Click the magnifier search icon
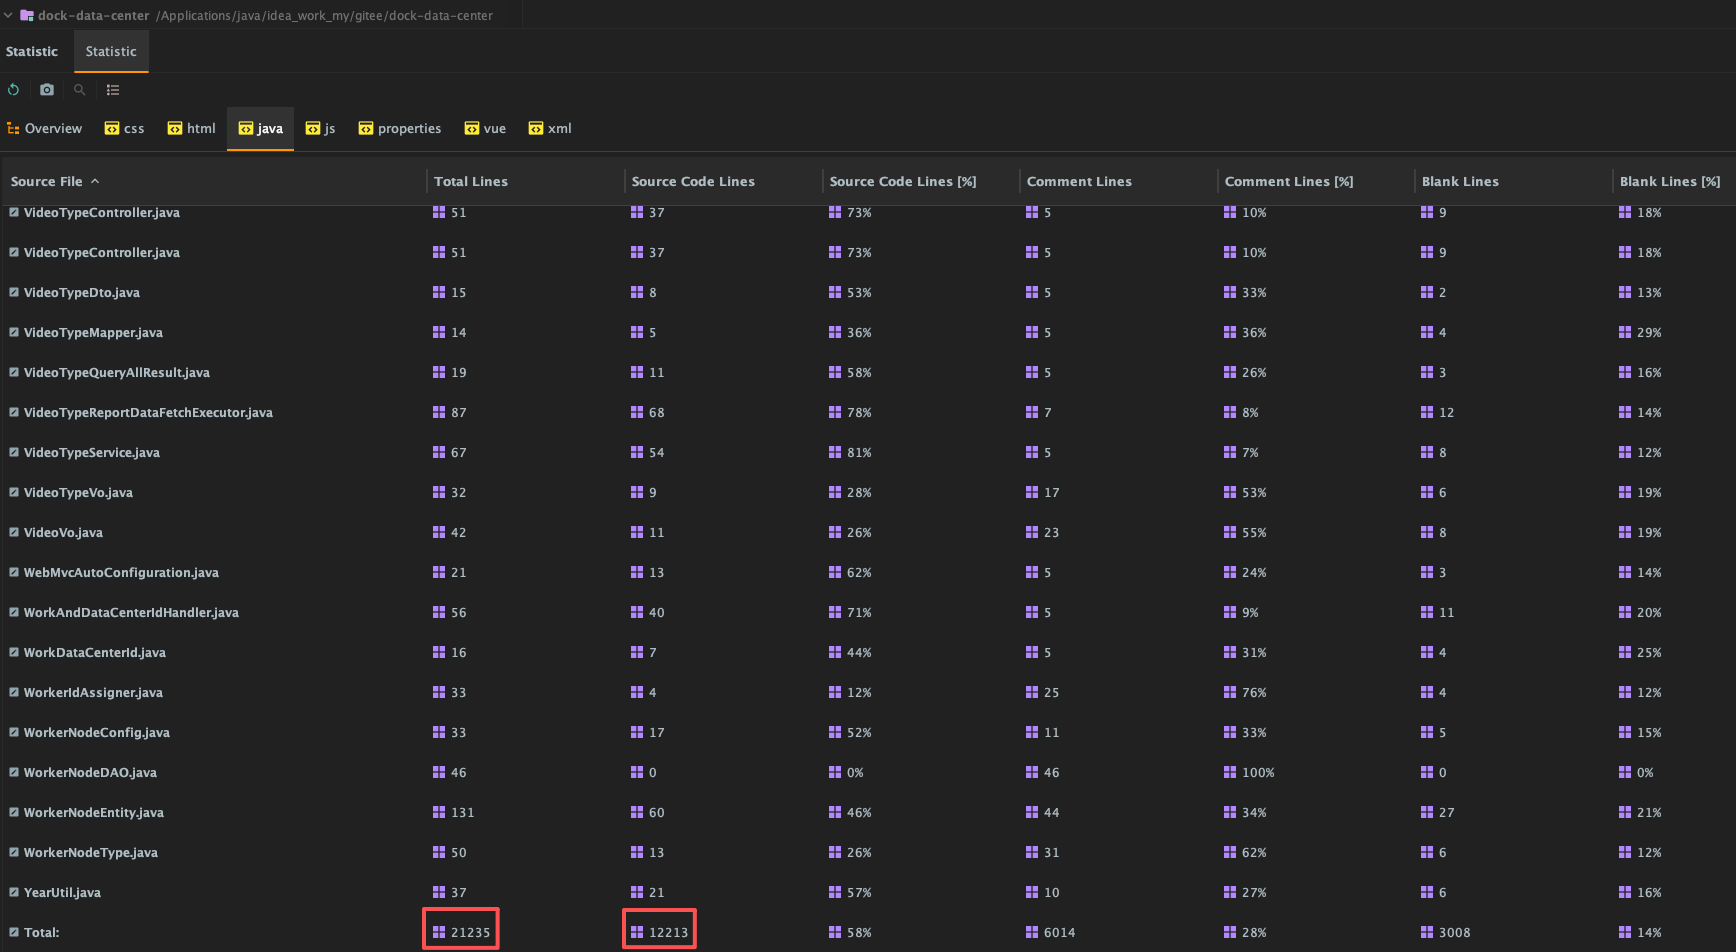 80,90
